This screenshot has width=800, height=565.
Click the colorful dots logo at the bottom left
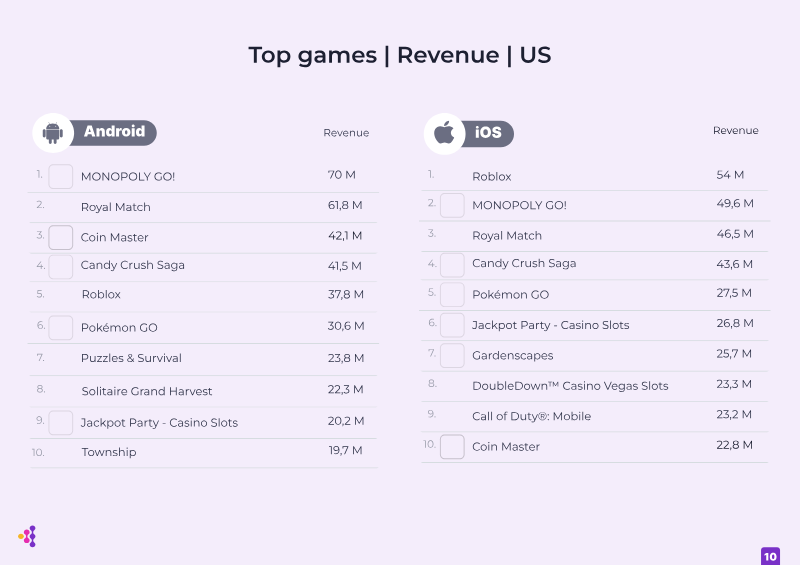point(28,536)
